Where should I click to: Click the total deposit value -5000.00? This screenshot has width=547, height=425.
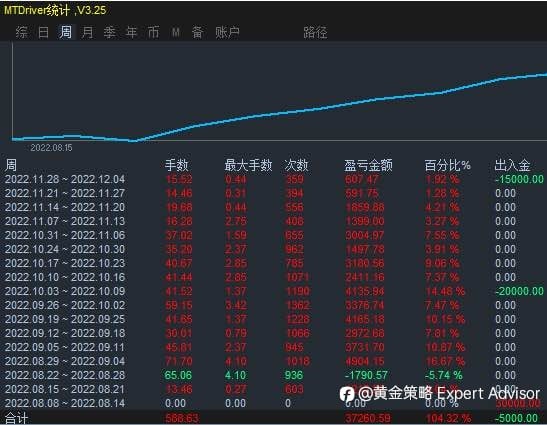pyautogui.click(x=517, y=418)
